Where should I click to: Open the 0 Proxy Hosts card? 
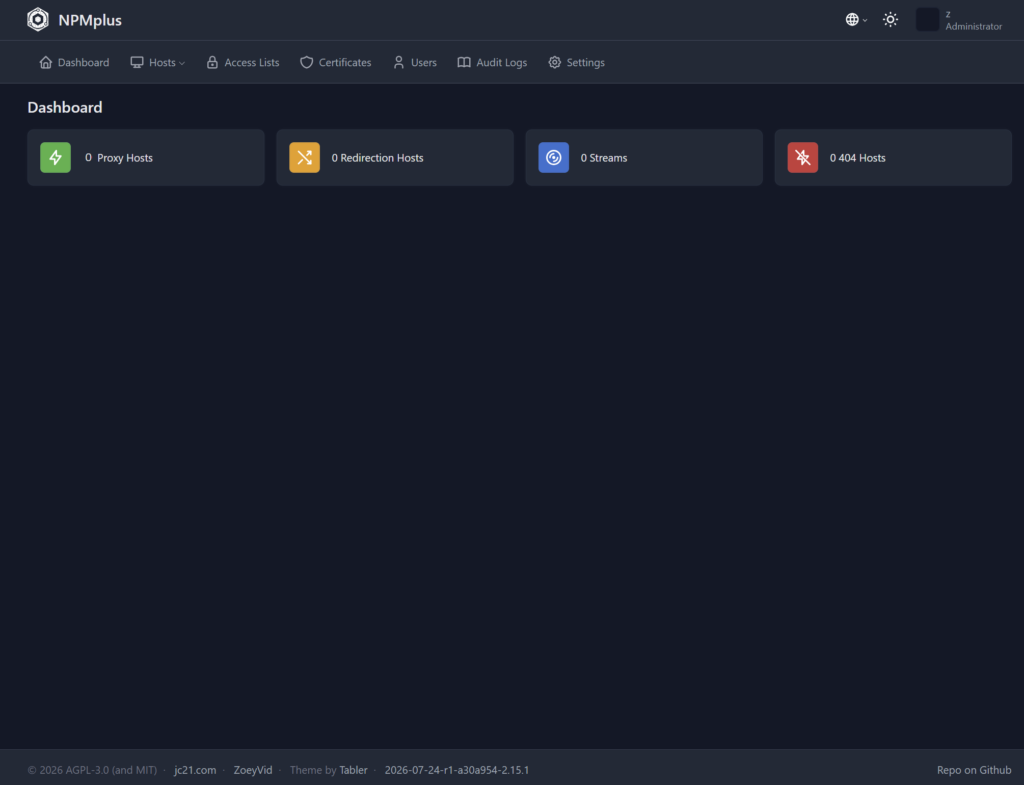(146, 157)
